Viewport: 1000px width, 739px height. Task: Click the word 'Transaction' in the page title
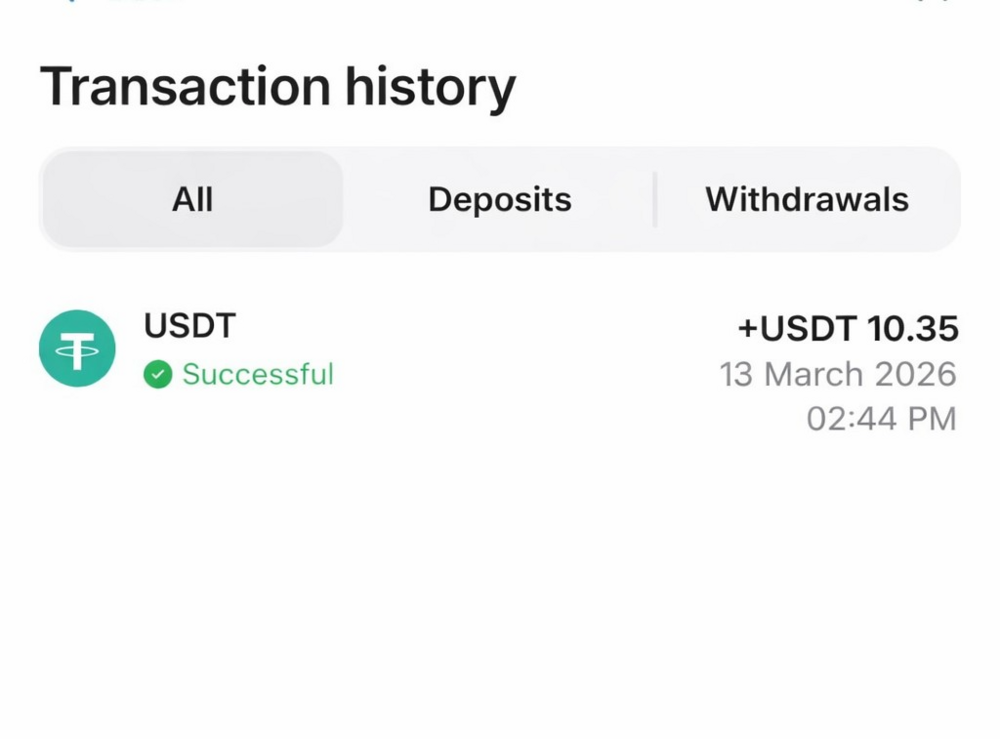(x=185, y=86)
